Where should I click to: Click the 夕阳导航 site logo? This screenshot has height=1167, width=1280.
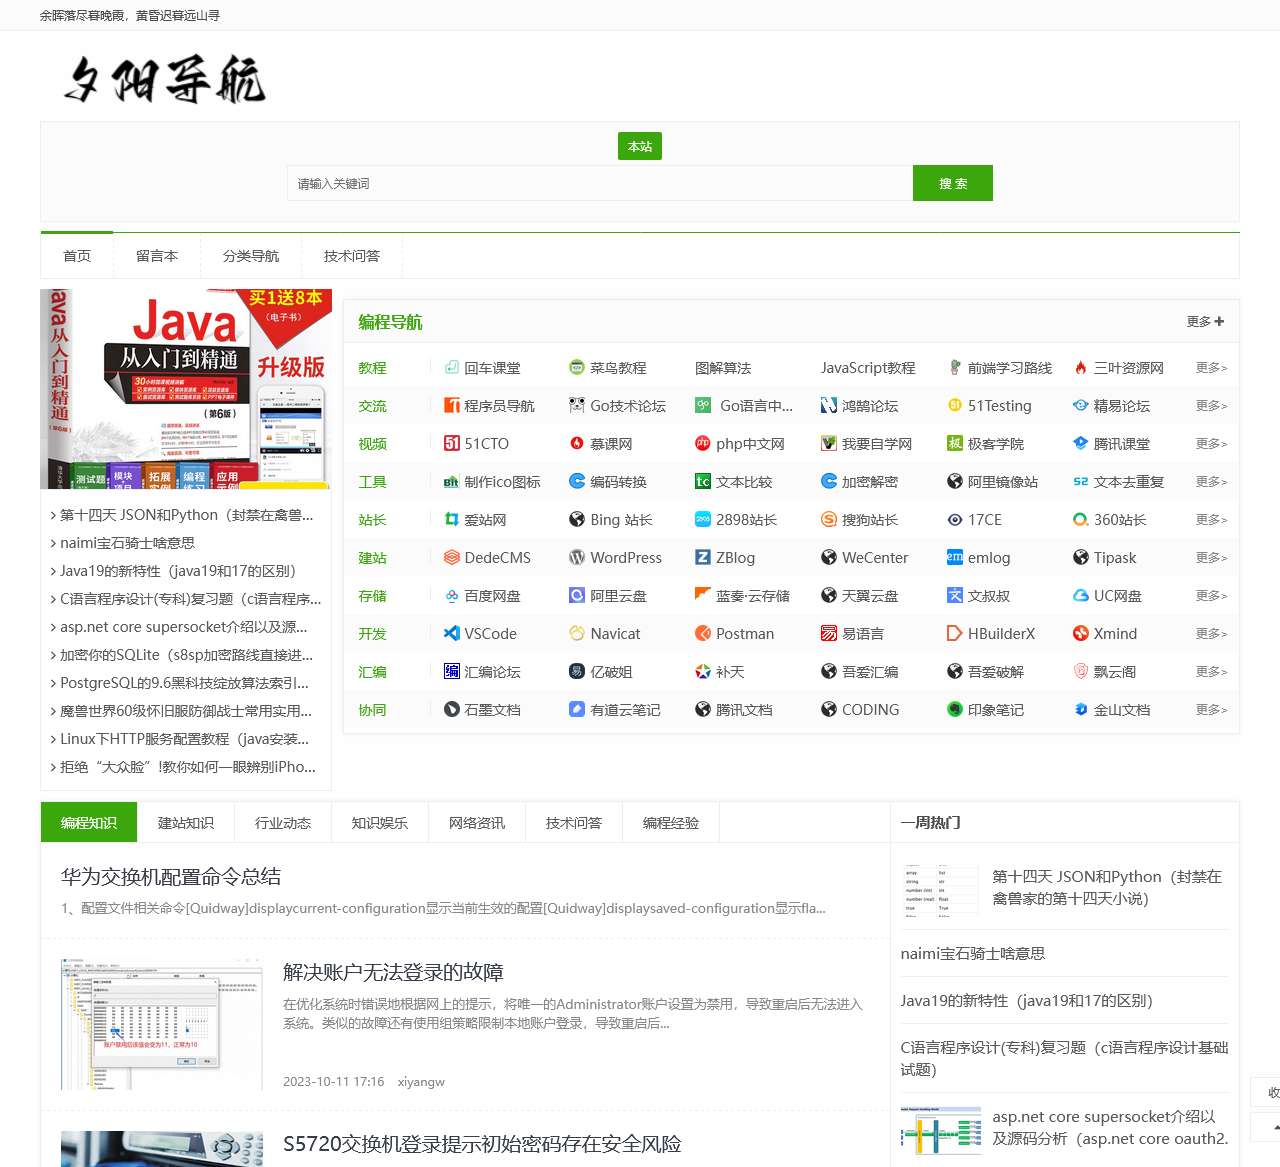click(x=165, y=80)
